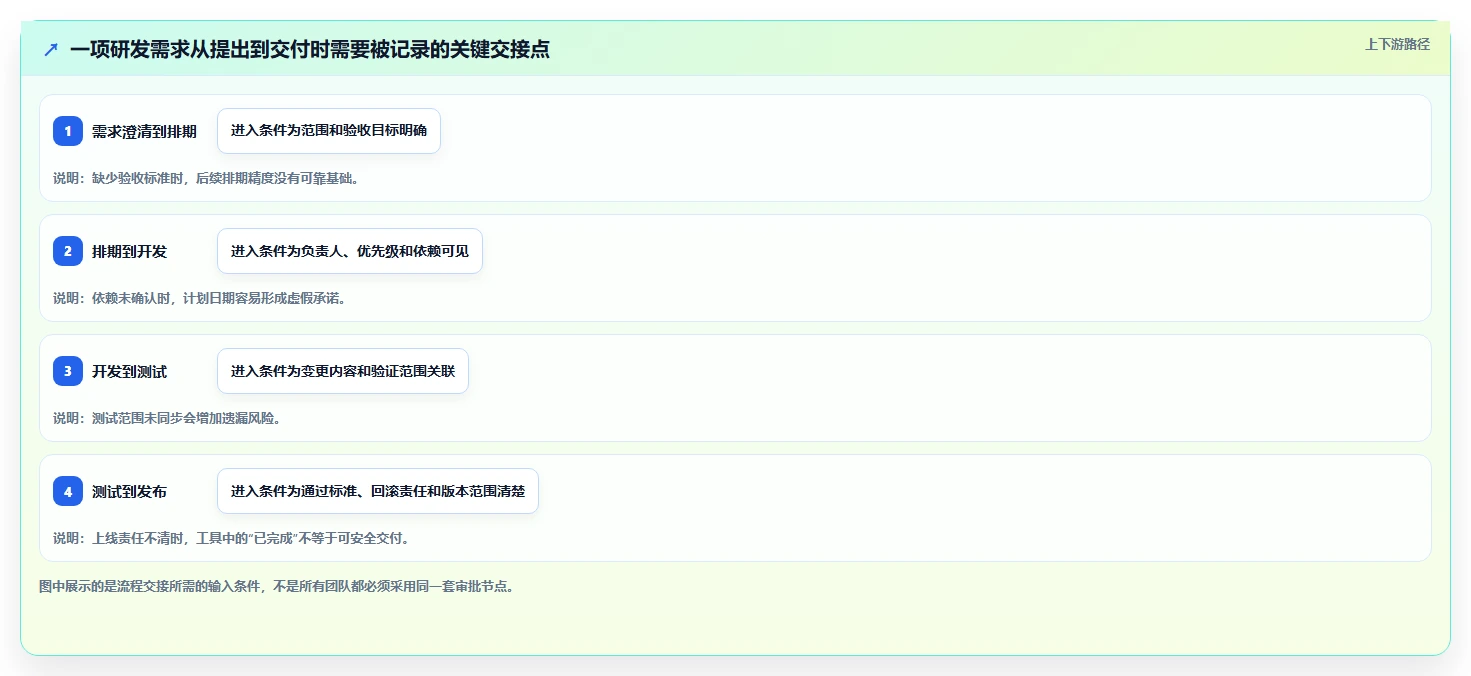This screenshot has width=1471, height=676.
Task: Click the step 2 number badge
Action: point(68,251)
